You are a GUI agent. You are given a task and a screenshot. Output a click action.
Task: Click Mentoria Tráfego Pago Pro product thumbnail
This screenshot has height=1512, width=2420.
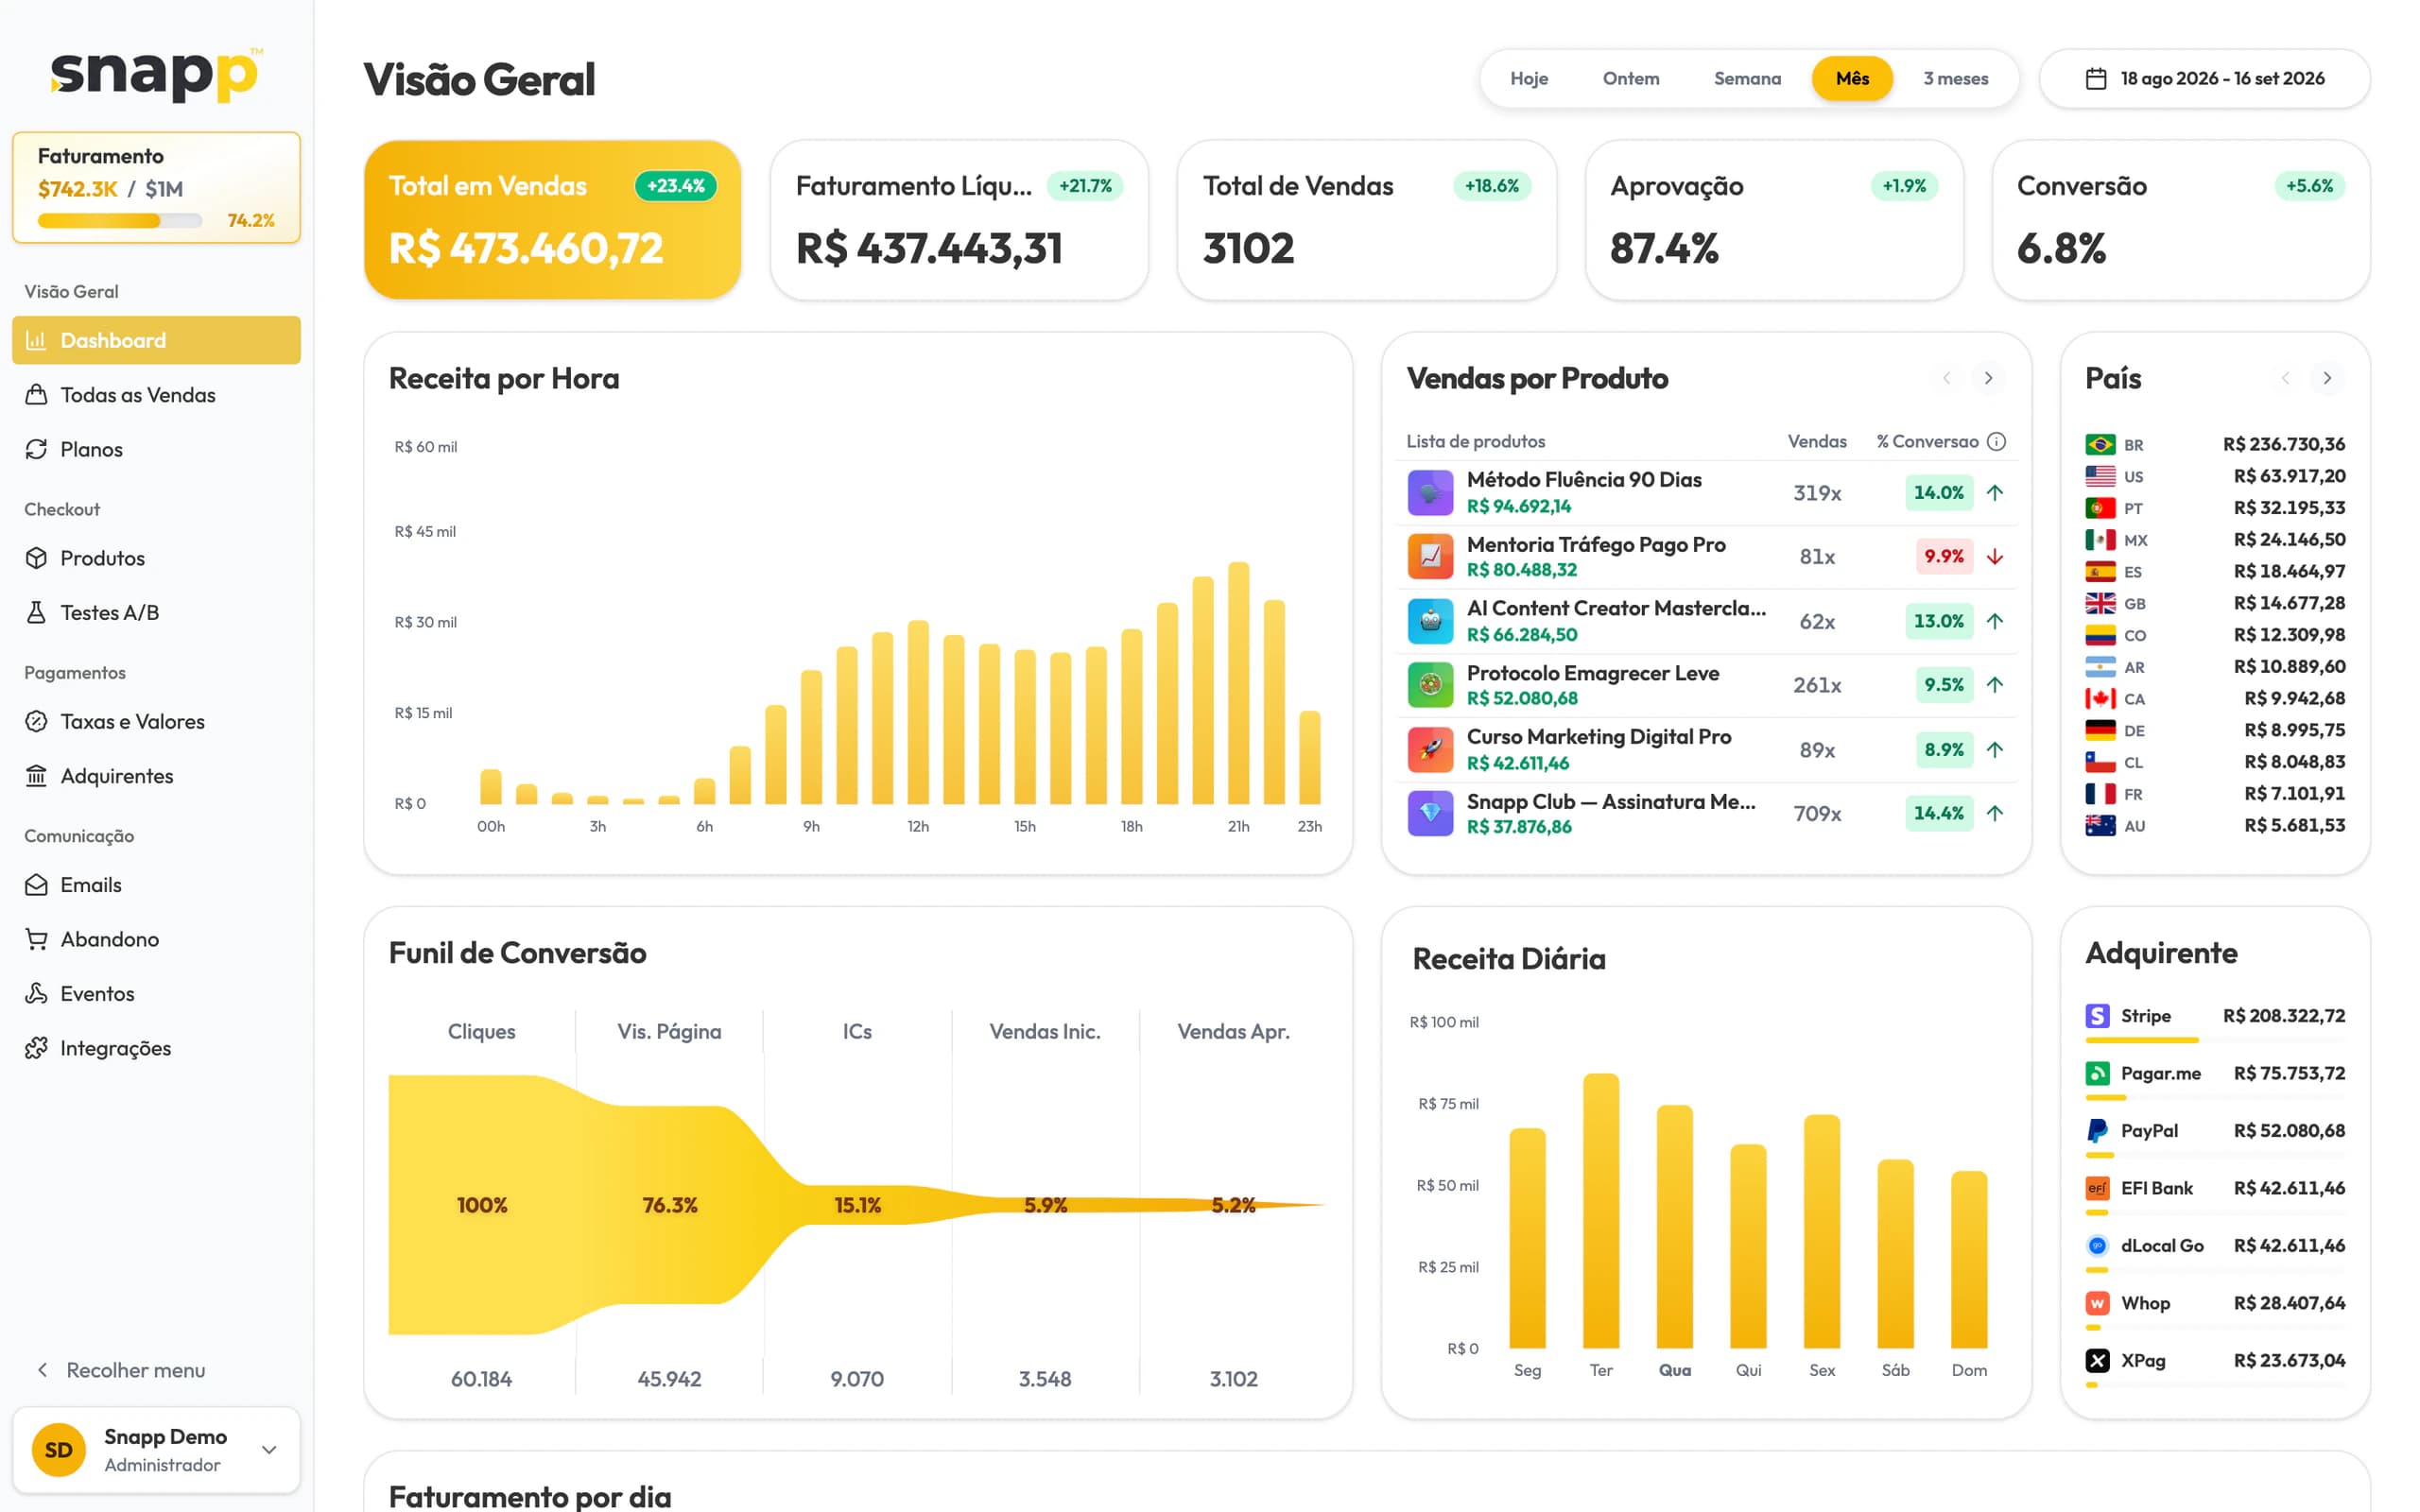(x=1430, y=556)
